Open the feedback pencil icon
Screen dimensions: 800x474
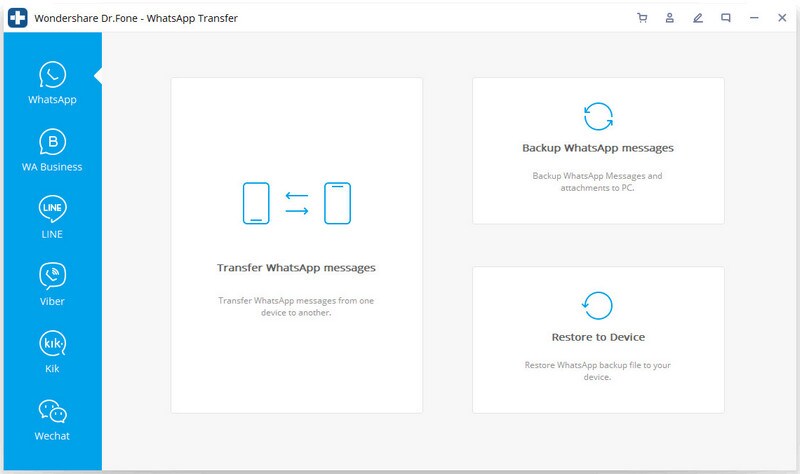click(x=698, y=18)
